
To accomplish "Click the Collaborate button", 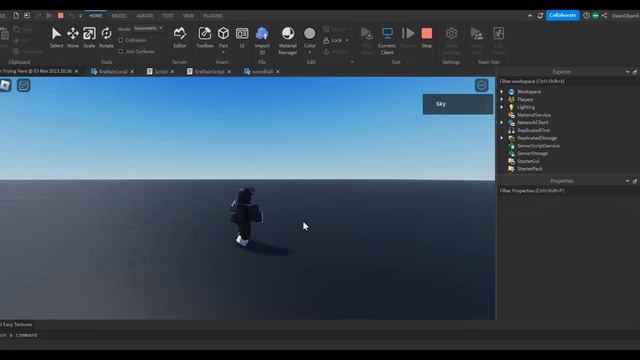I will 562,16.
